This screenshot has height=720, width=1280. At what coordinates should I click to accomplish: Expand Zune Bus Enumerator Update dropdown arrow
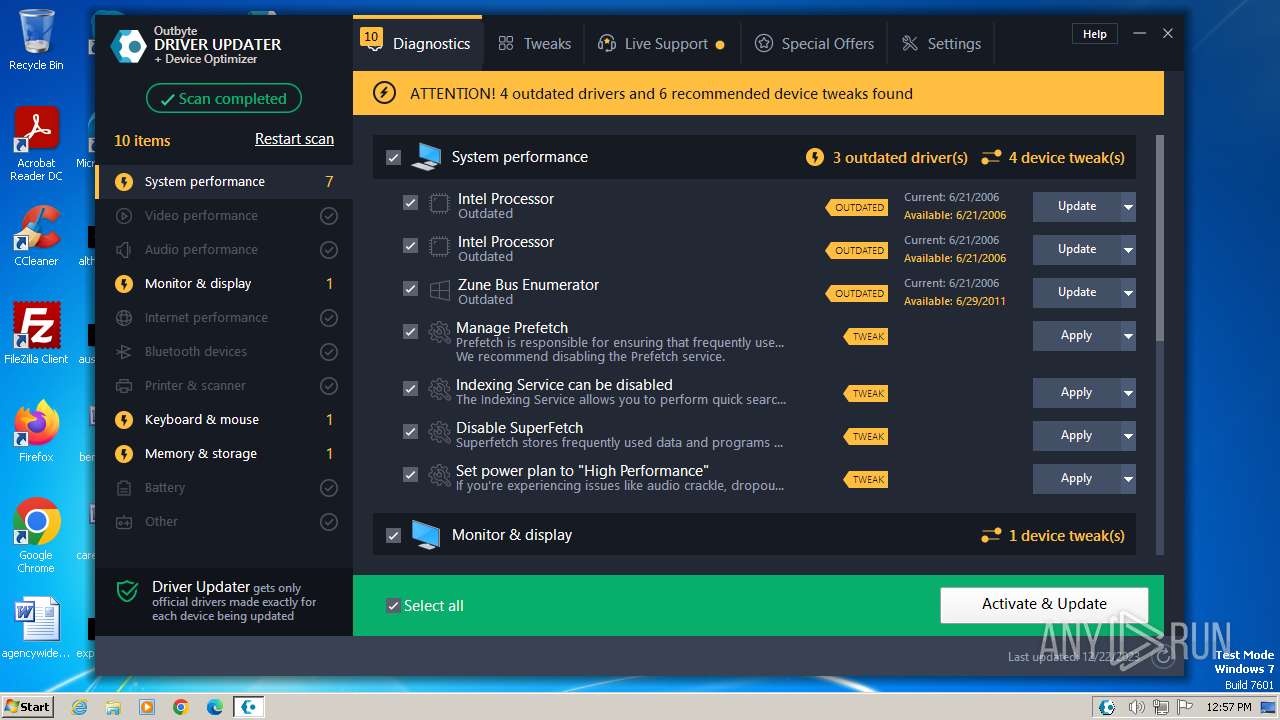point(1128,293)
